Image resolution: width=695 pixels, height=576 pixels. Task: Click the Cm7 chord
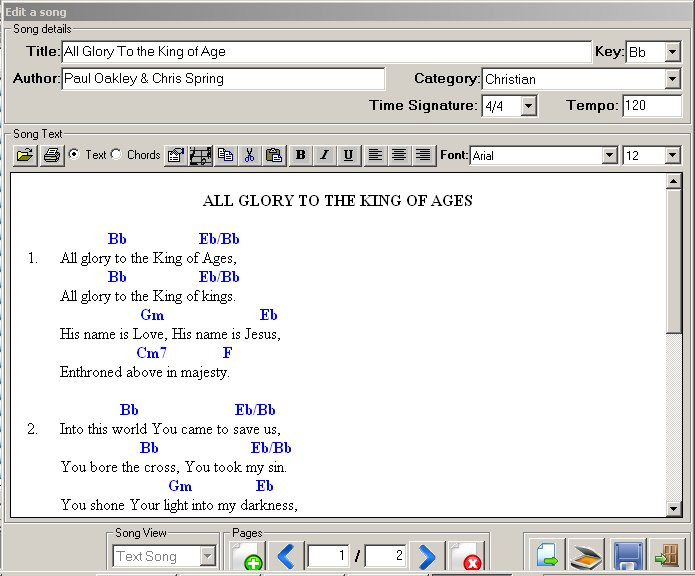152,353
